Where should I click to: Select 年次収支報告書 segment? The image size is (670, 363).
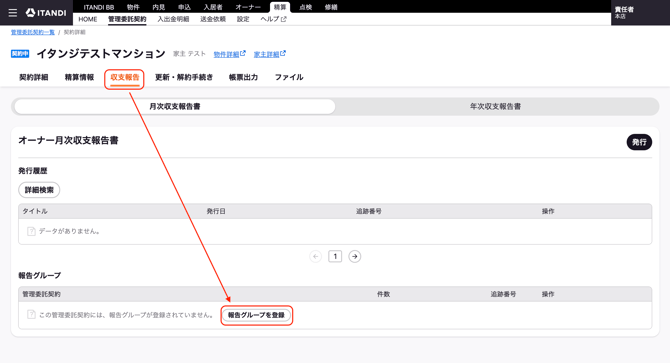click(x=495, y=106)
